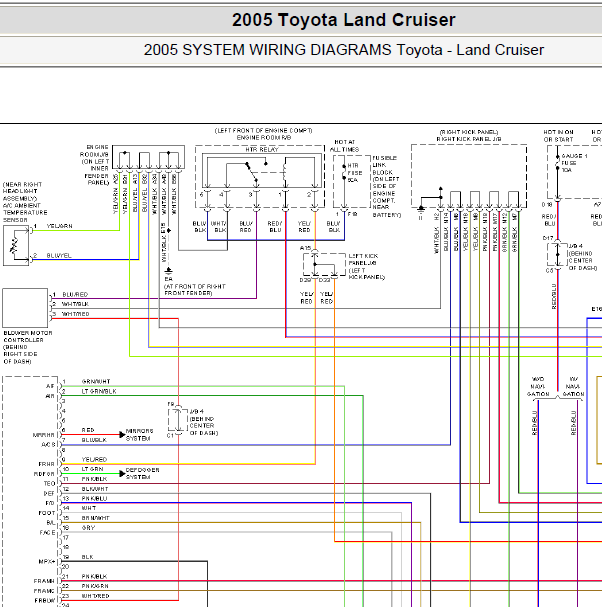Screen dimensions: 602x607
Task: Click the pin 16 'GRY' wire label
Action: 88,528
